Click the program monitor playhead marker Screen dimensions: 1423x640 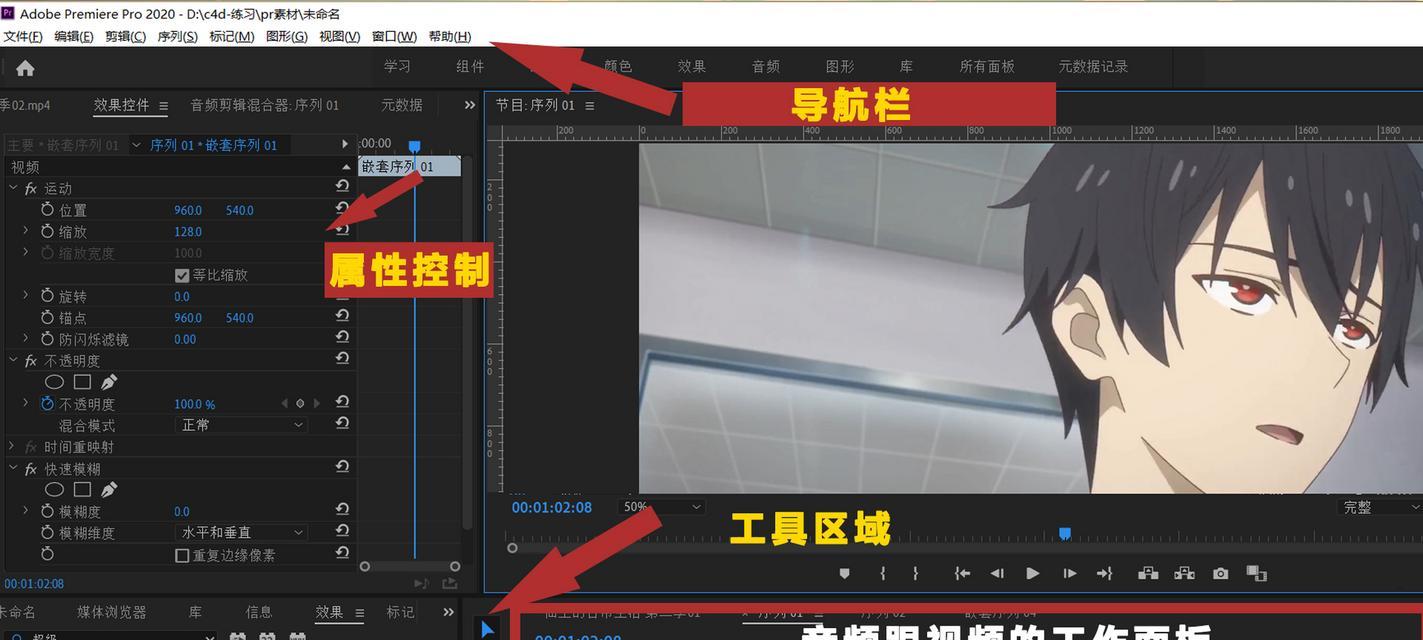1065,534
